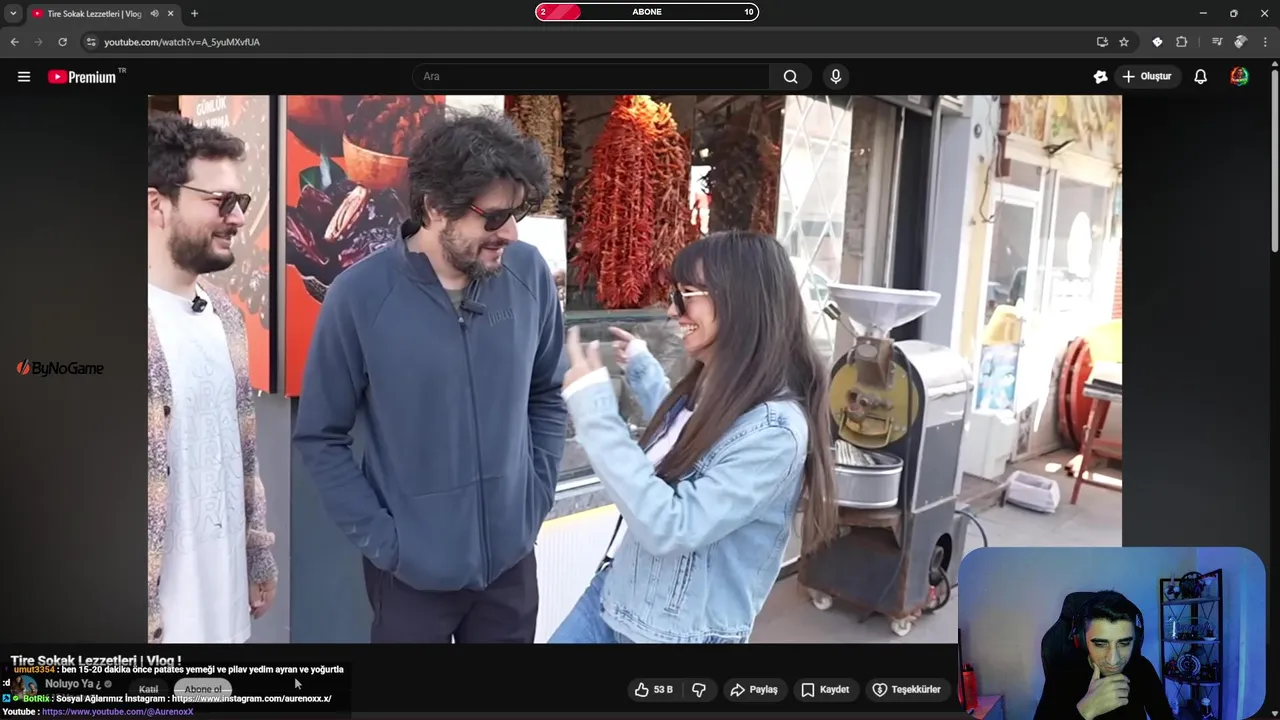
Task: Click the Teşekkürler thanks button
Action: 906,690
